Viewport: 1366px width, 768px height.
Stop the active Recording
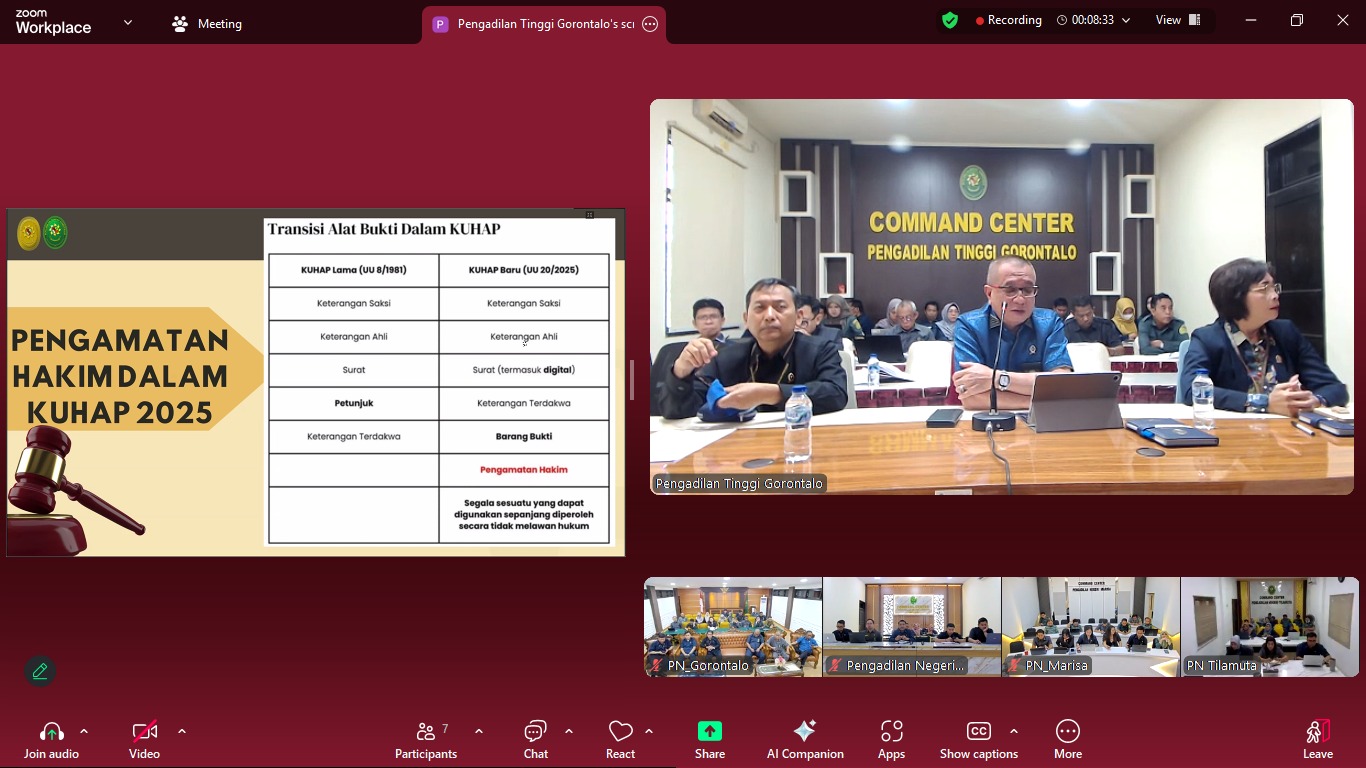point(1009,19)
